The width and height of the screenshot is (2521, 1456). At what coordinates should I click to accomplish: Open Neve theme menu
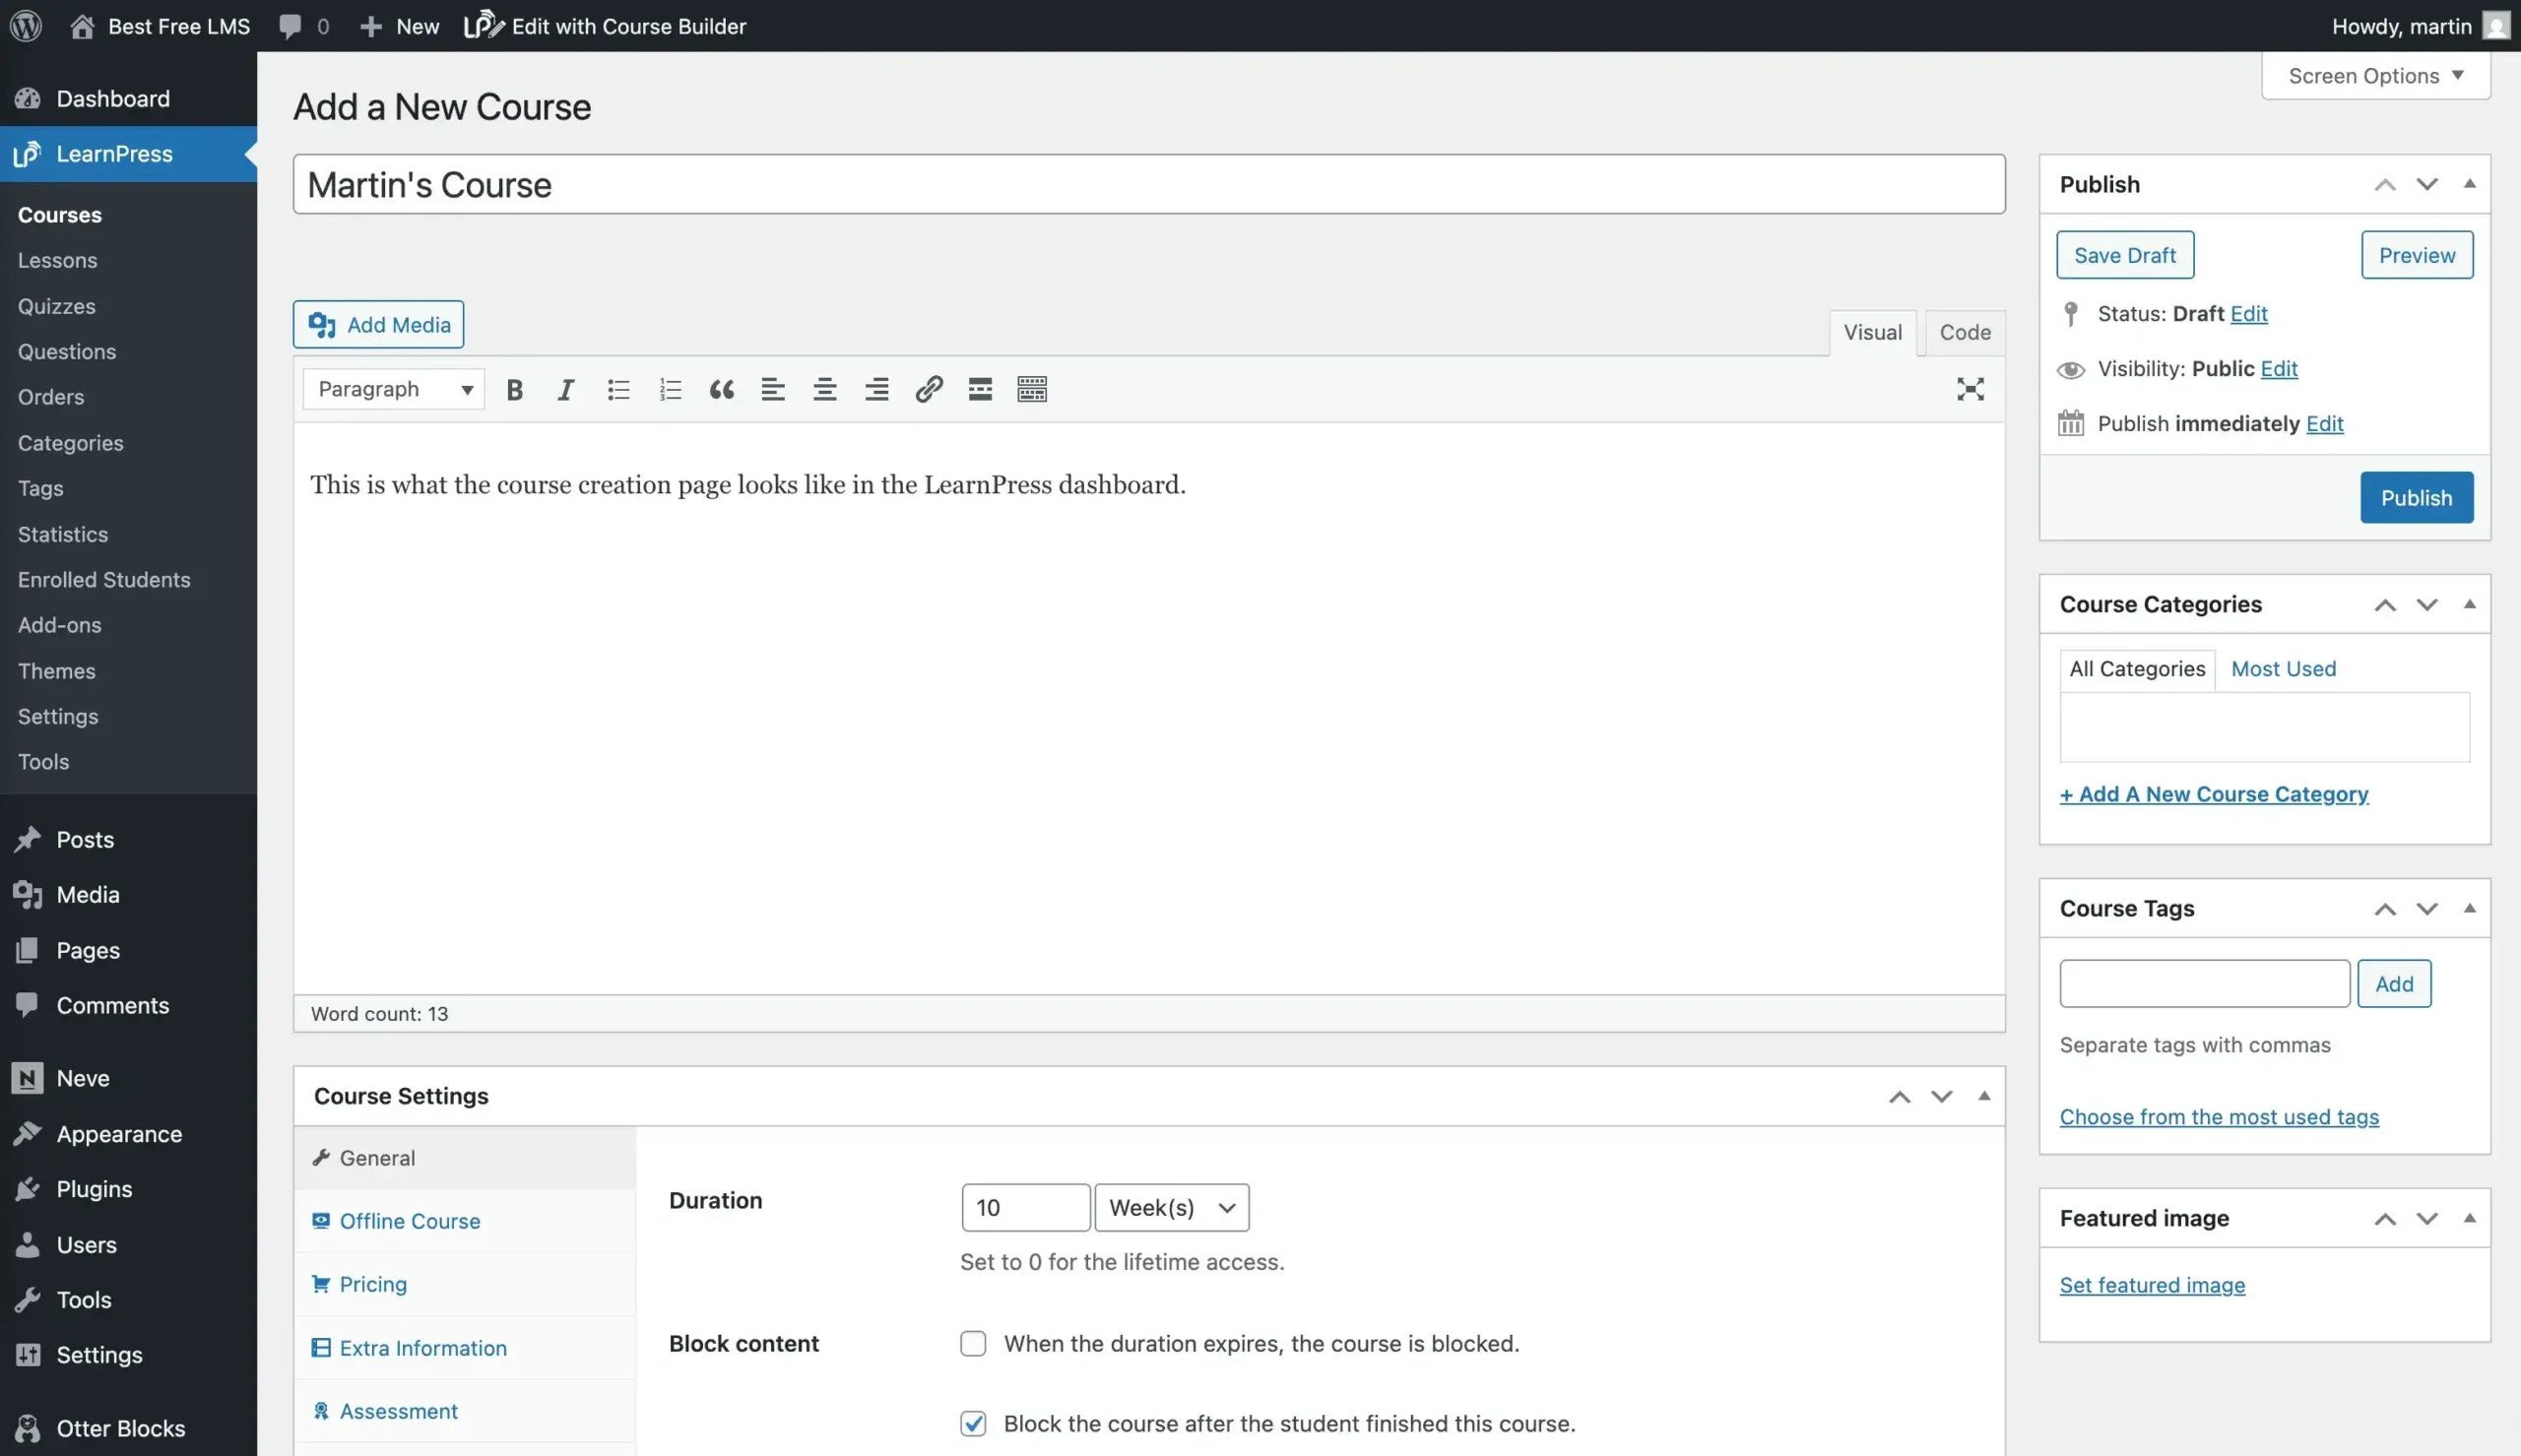click(128, 1078)
